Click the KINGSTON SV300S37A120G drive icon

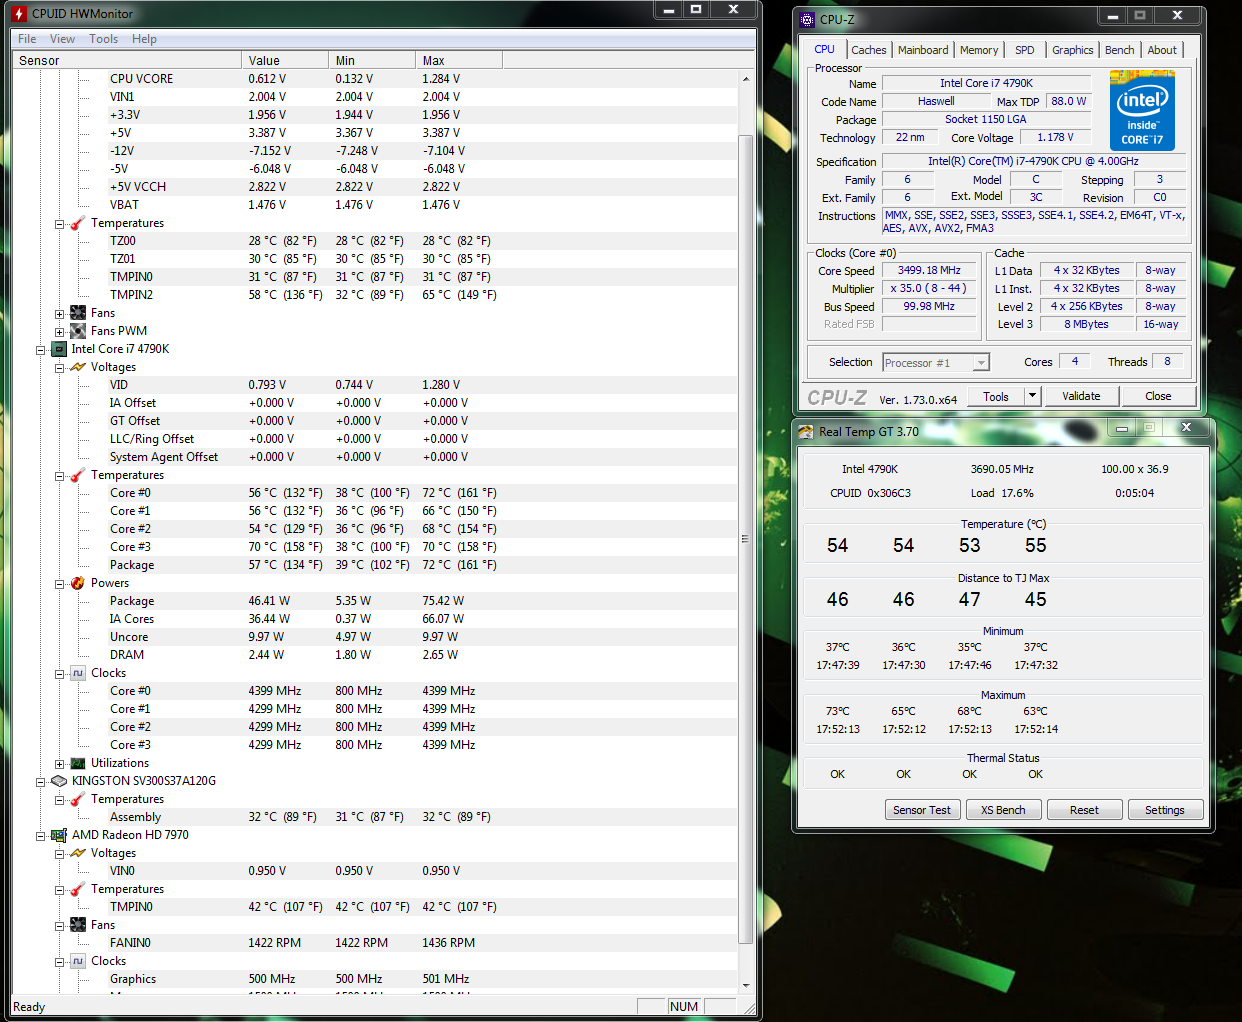(x=59, y=781)
